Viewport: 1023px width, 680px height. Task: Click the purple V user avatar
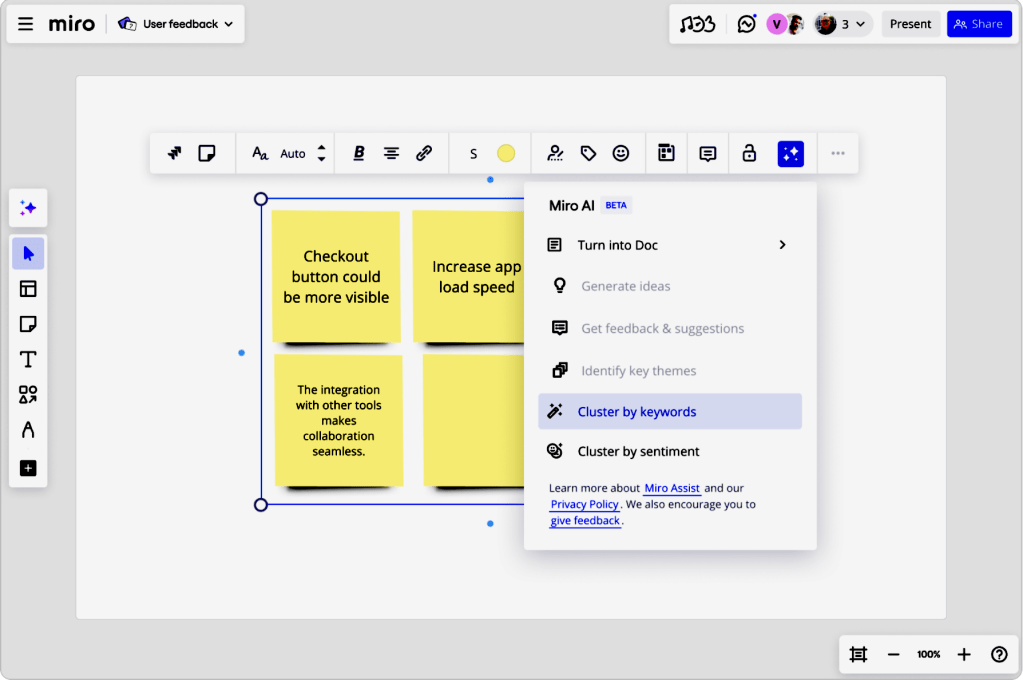(x=776, y=24)
